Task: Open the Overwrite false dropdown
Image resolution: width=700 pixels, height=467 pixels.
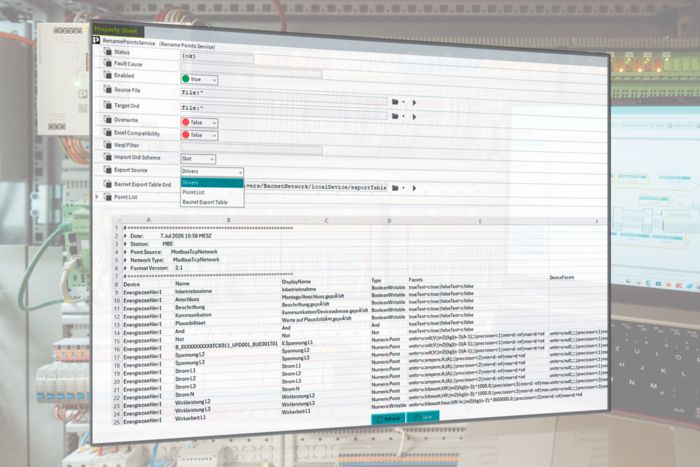Action: 200,122
